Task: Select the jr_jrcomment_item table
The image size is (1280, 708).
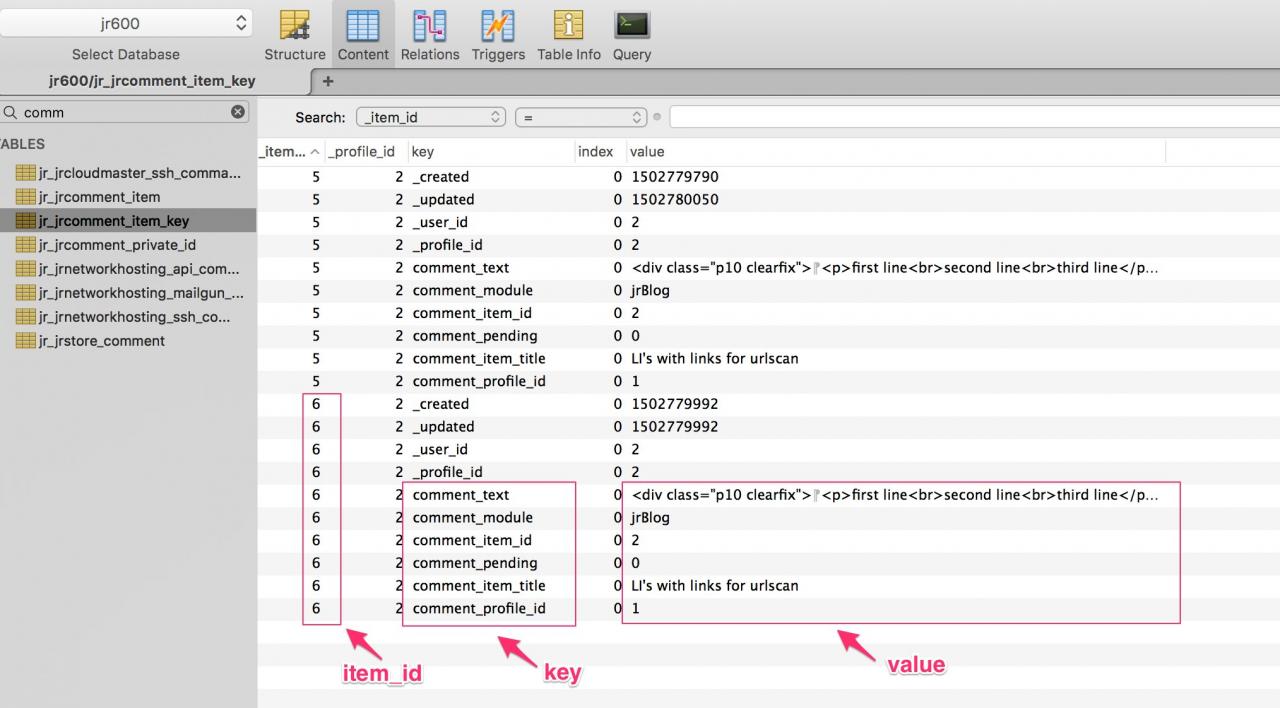Action: click(x=99, y=197)
